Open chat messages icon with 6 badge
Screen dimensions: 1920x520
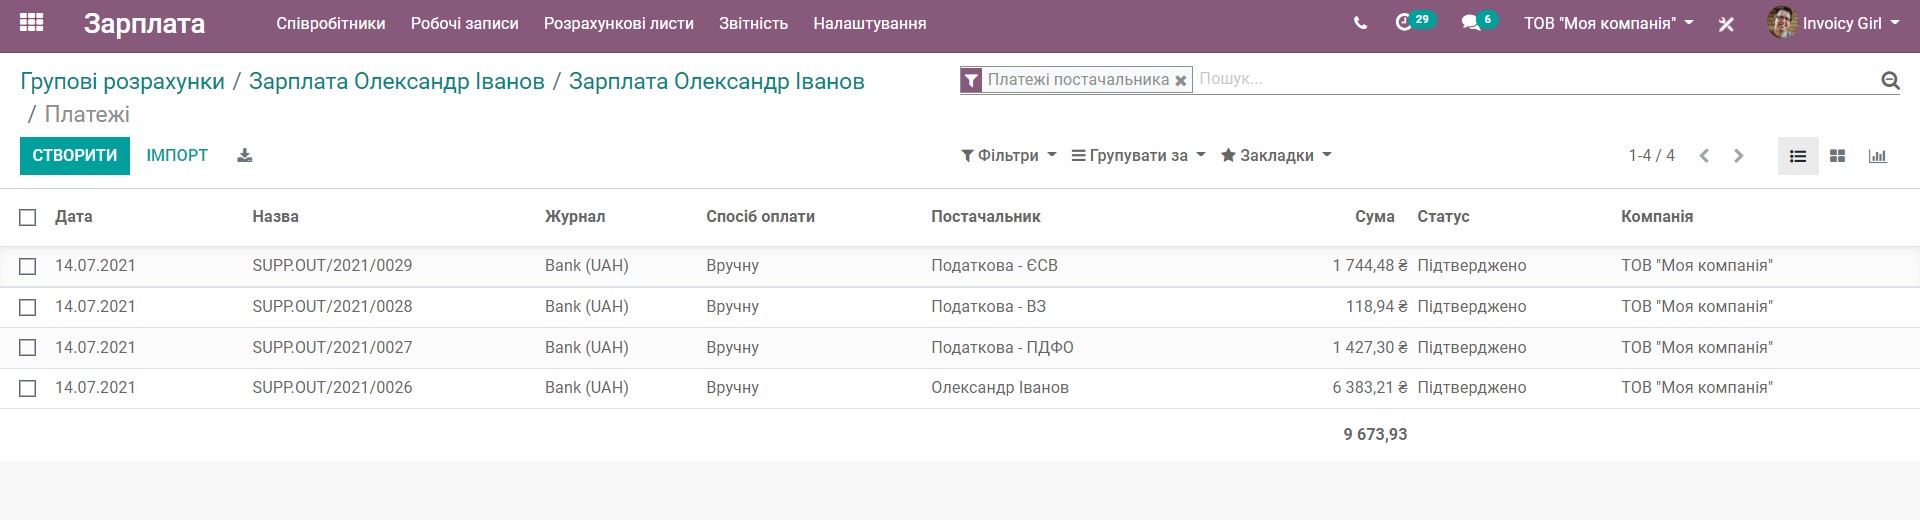click(x=1479, y=21)
